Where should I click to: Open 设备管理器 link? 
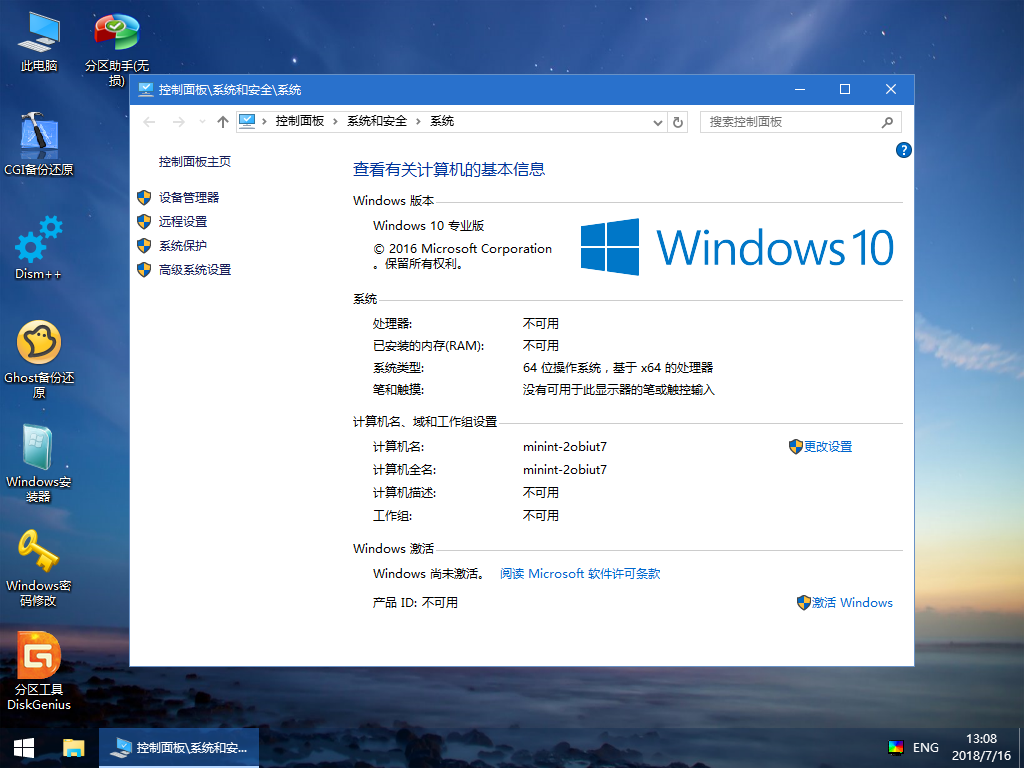[189, 198]
